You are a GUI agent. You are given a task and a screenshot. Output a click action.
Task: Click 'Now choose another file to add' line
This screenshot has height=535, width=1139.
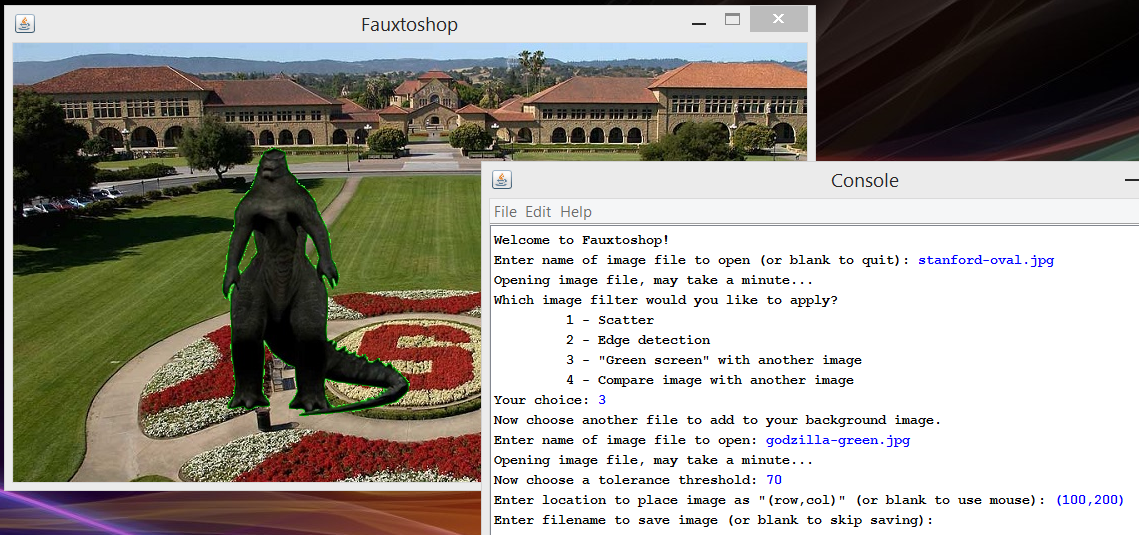[717, 420]
